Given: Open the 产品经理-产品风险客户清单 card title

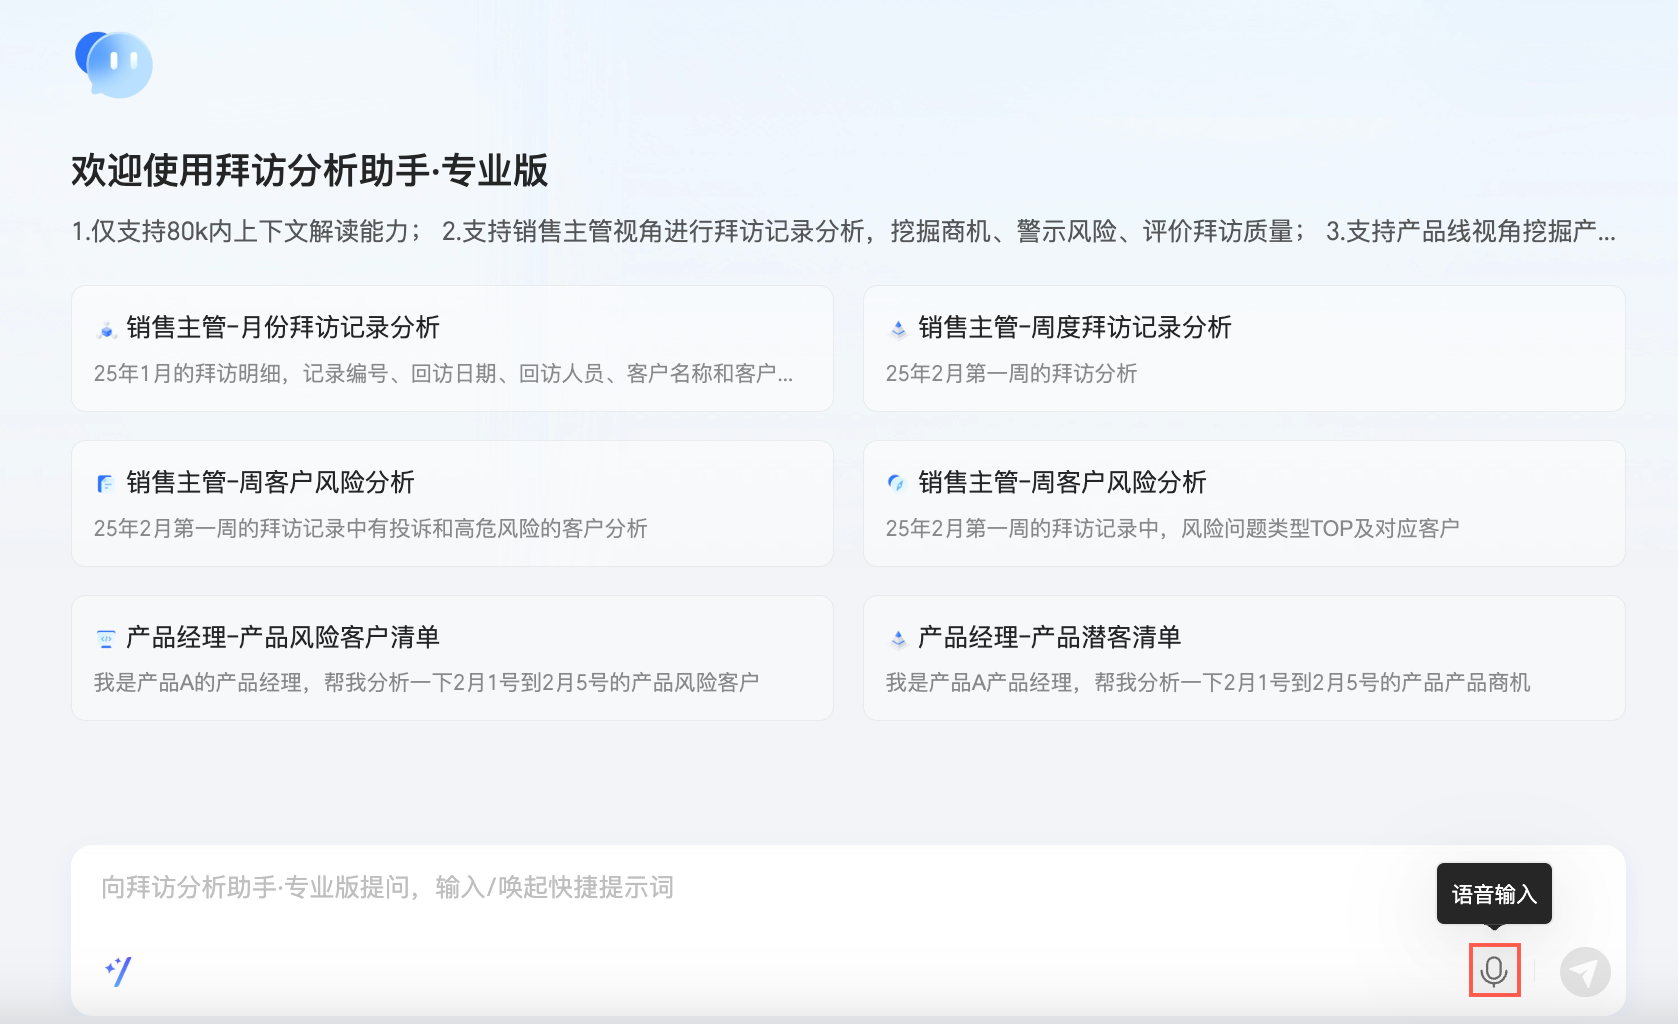Looking at the screenshot, I should point(283,637).
